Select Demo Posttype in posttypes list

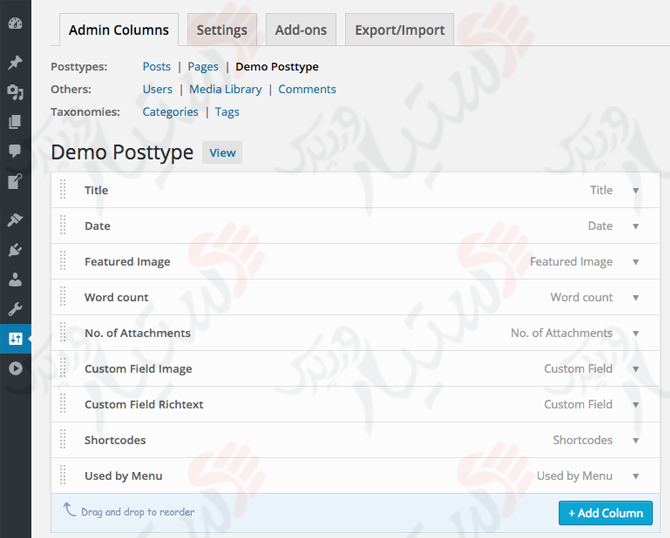coord(277,67)
